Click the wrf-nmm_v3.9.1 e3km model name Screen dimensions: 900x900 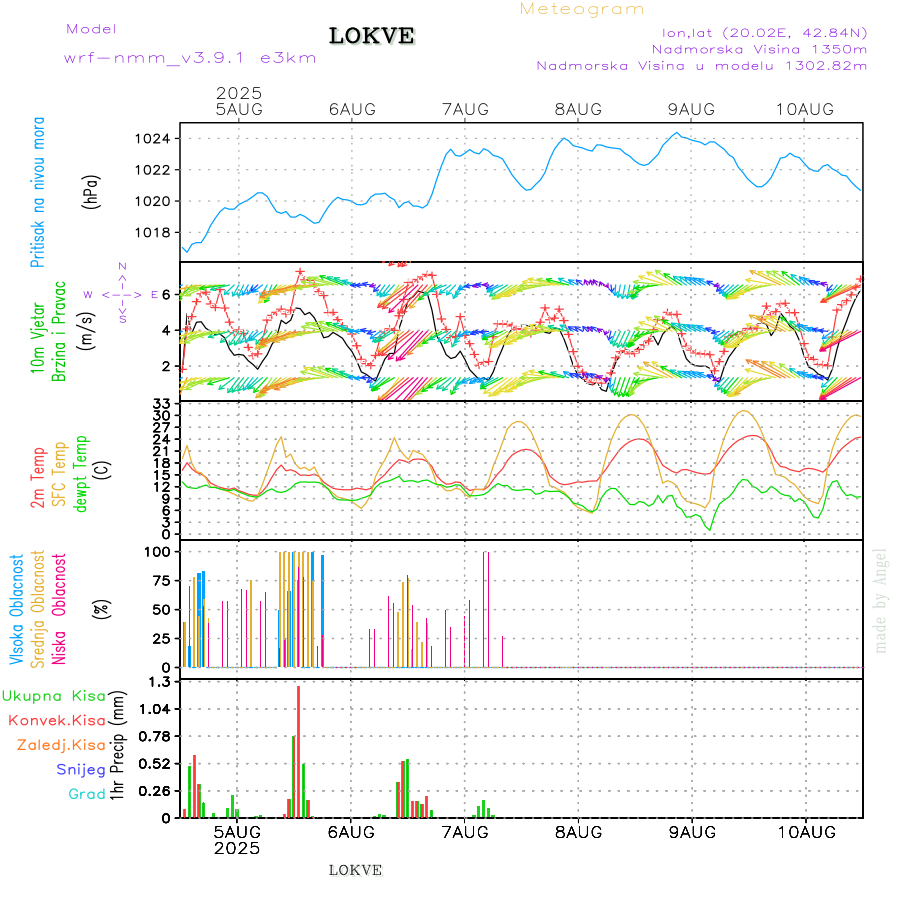(x=190, y=58)
